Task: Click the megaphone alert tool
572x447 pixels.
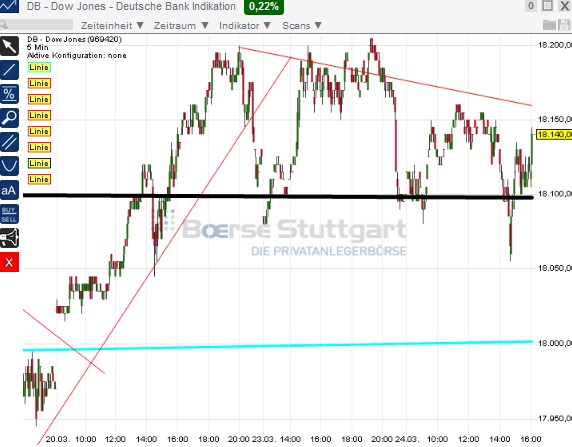Action: pyautogui.click(x=9, y=238)
